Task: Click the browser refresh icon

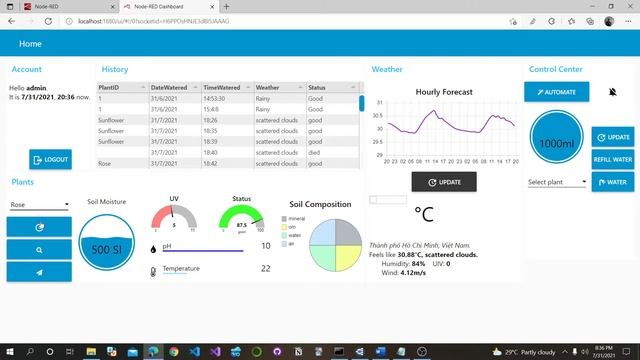Action: 48,21
